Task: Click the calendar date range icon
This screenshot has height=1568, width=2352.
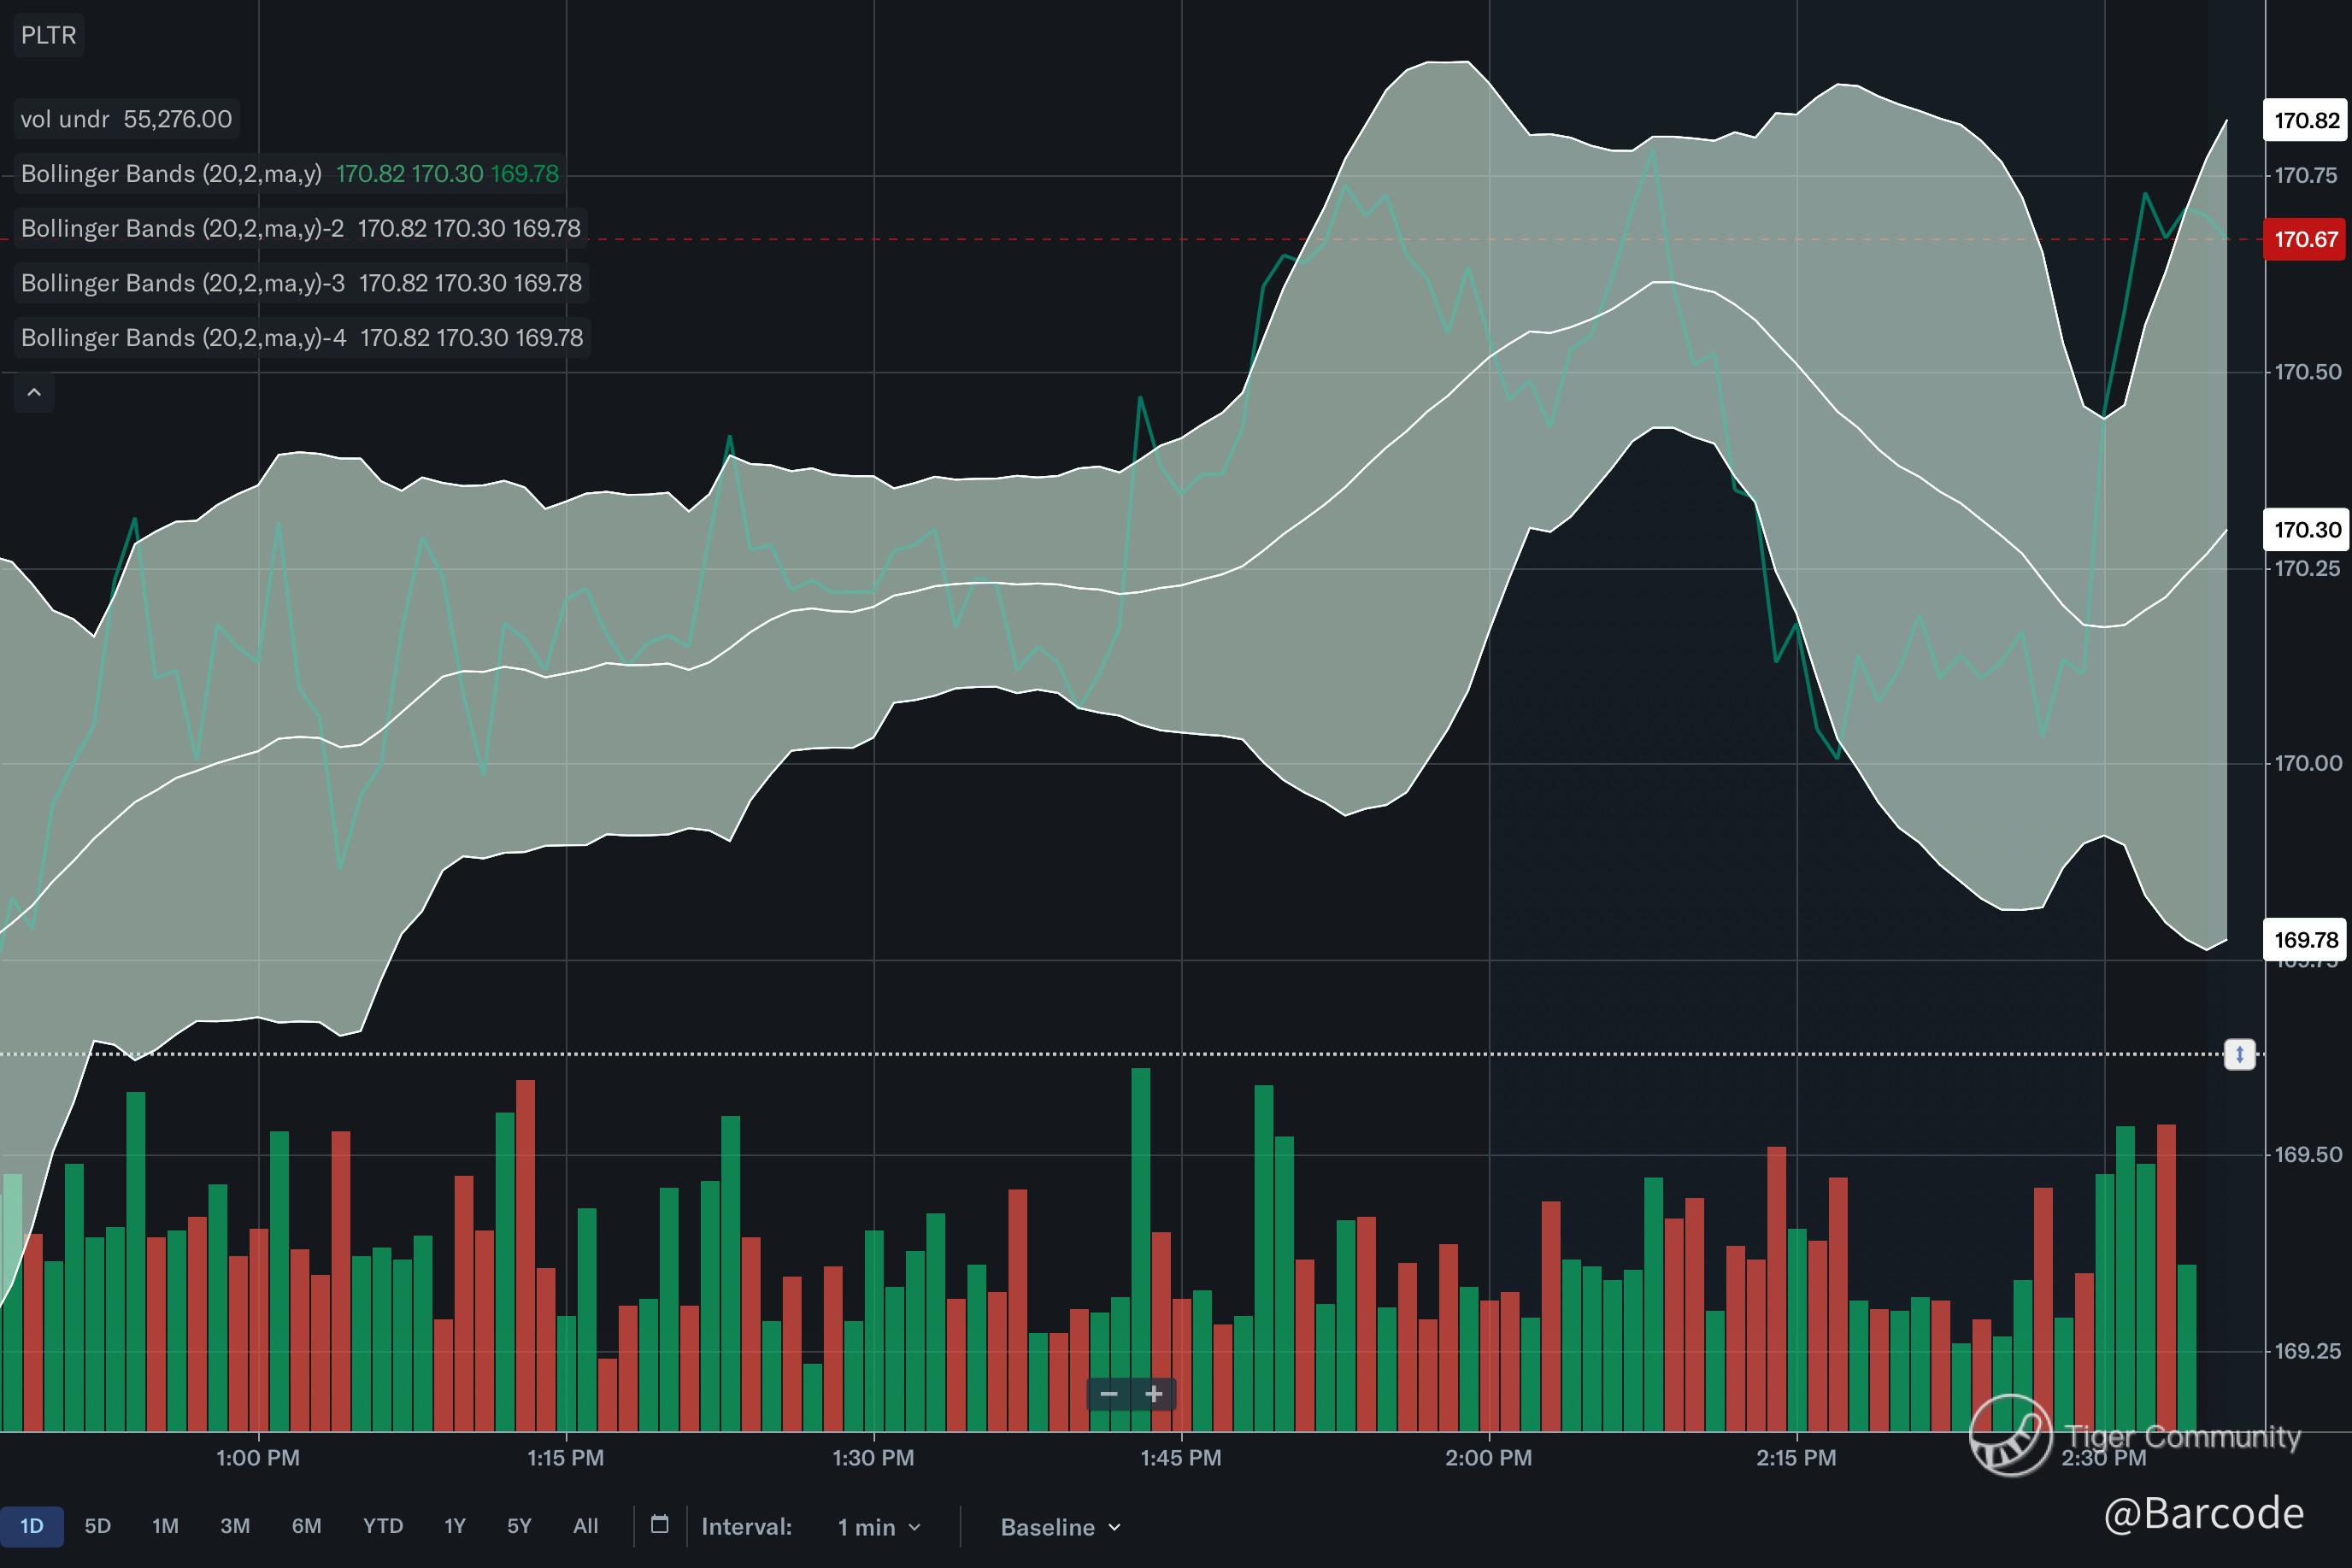Action: pyautogui.click(x=659, y=1525)
